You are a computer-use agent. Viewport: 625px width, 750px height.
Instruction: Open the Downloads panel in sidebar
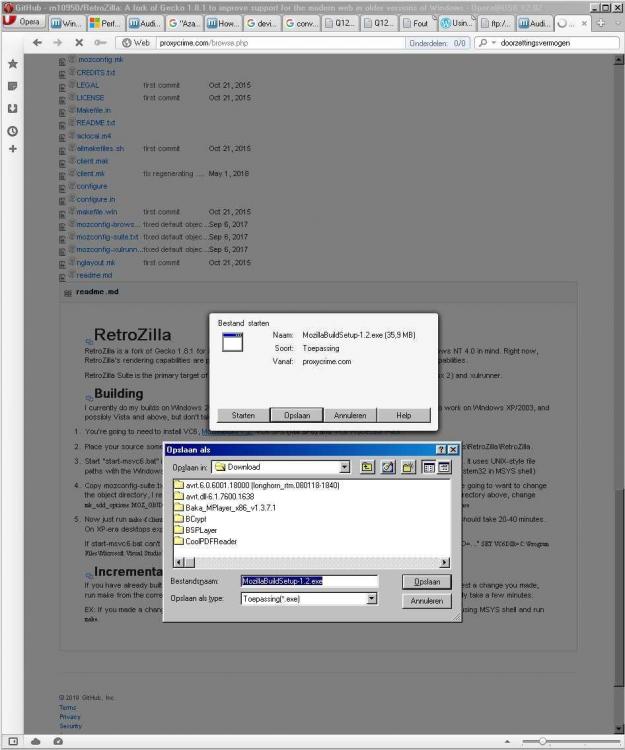click(13, 109)
